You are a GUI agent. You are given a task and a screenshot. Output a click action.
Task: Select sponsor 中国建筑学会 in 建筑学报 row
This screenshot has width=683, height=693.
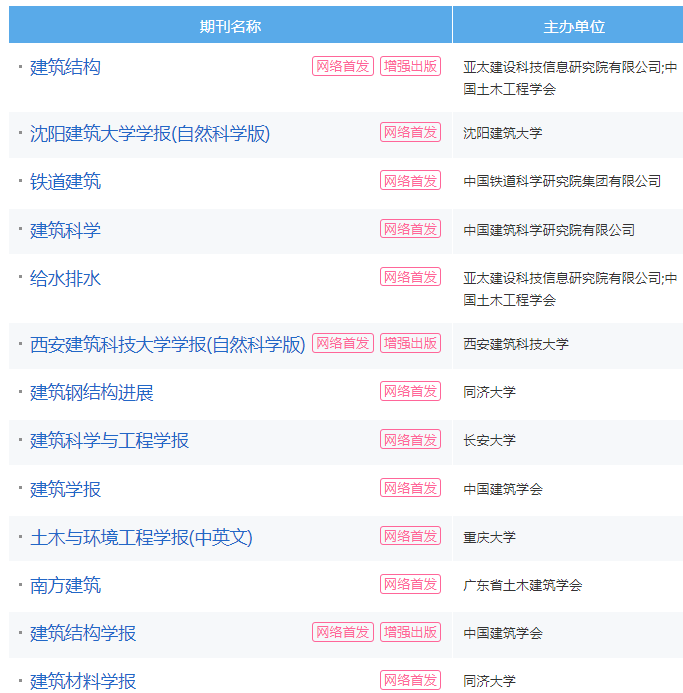503,489
